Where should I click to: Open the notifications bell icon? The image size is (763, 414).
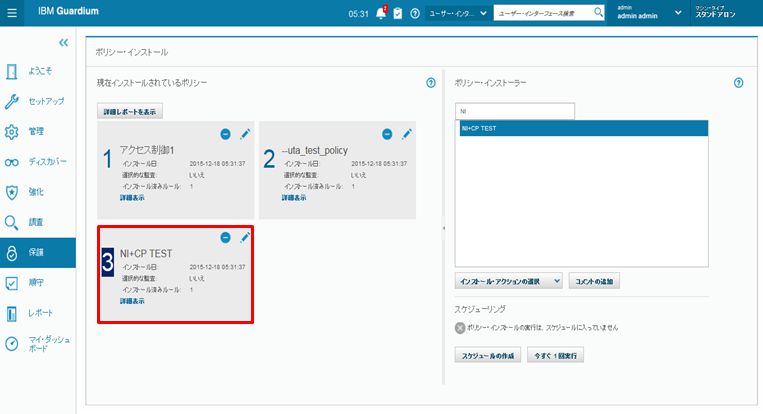[381, 13]
